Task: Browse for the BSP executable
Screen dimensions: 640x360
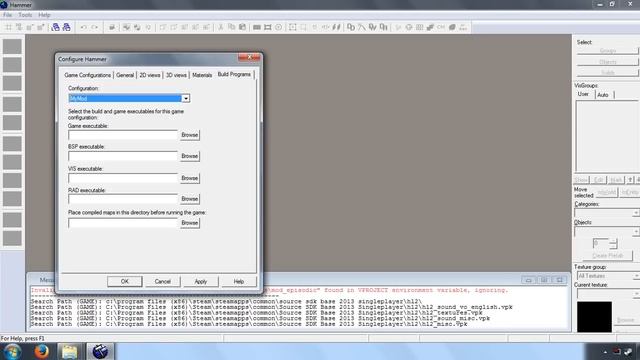Action: (x=189, y=156)
